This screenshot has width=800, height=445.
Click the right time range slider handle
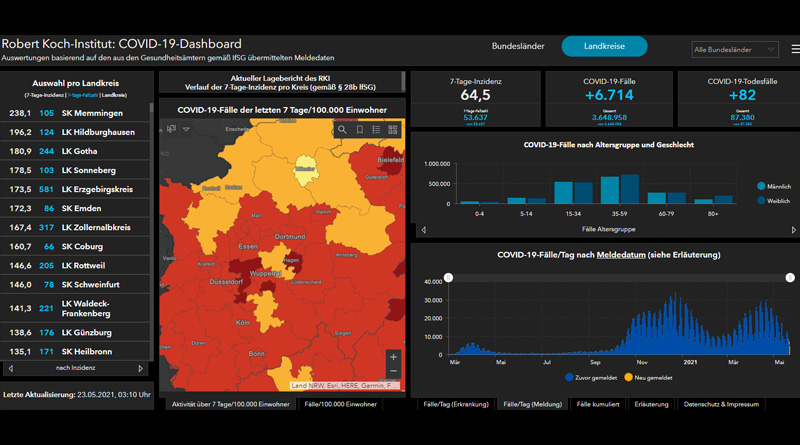790,278
